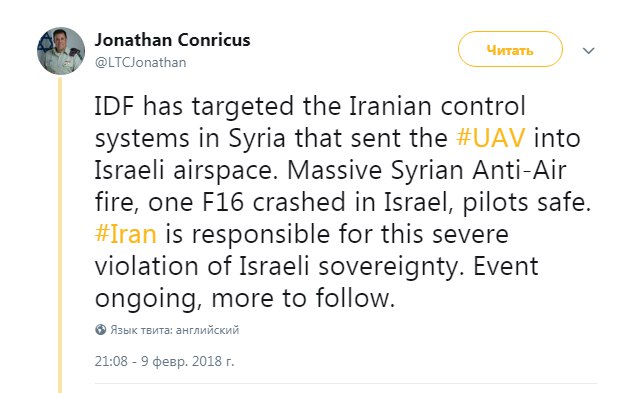Expand the chevron menu beside Читать
This screenshot has height=393, width=633.
589,50
